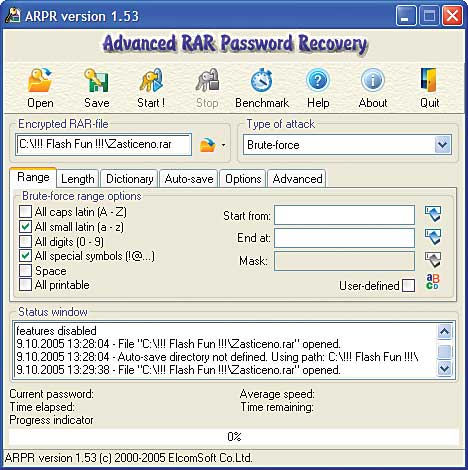
Task: Uncheck All special symbols checkbox
Action: click(25, 256)
